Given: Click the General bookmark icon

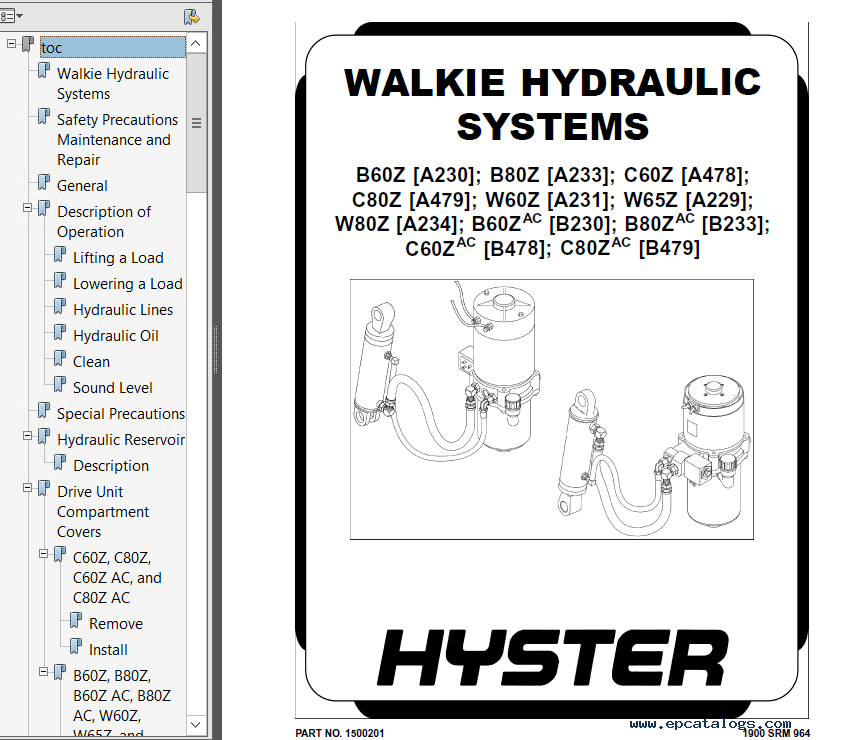Looking at the screenshot, I should pyautogui.click(x=43, y=183).
